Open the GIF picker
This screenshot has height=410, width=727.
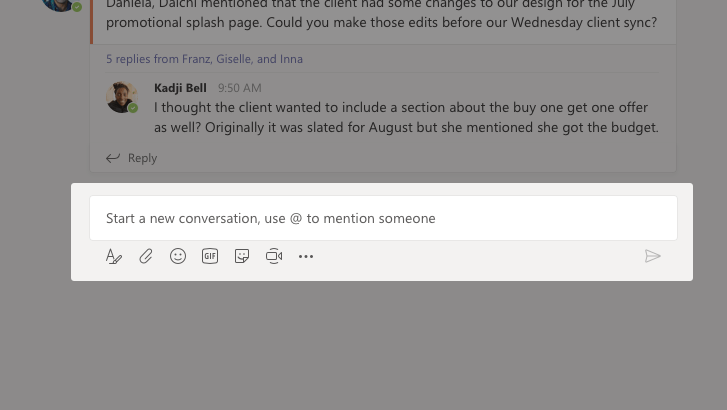point(210,257)
